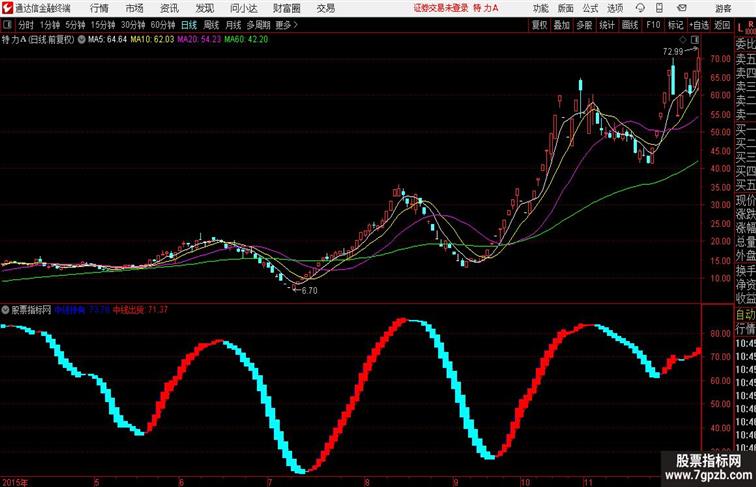
Task: Toggle the 叠加 overlay option
Action: point(562,25)
